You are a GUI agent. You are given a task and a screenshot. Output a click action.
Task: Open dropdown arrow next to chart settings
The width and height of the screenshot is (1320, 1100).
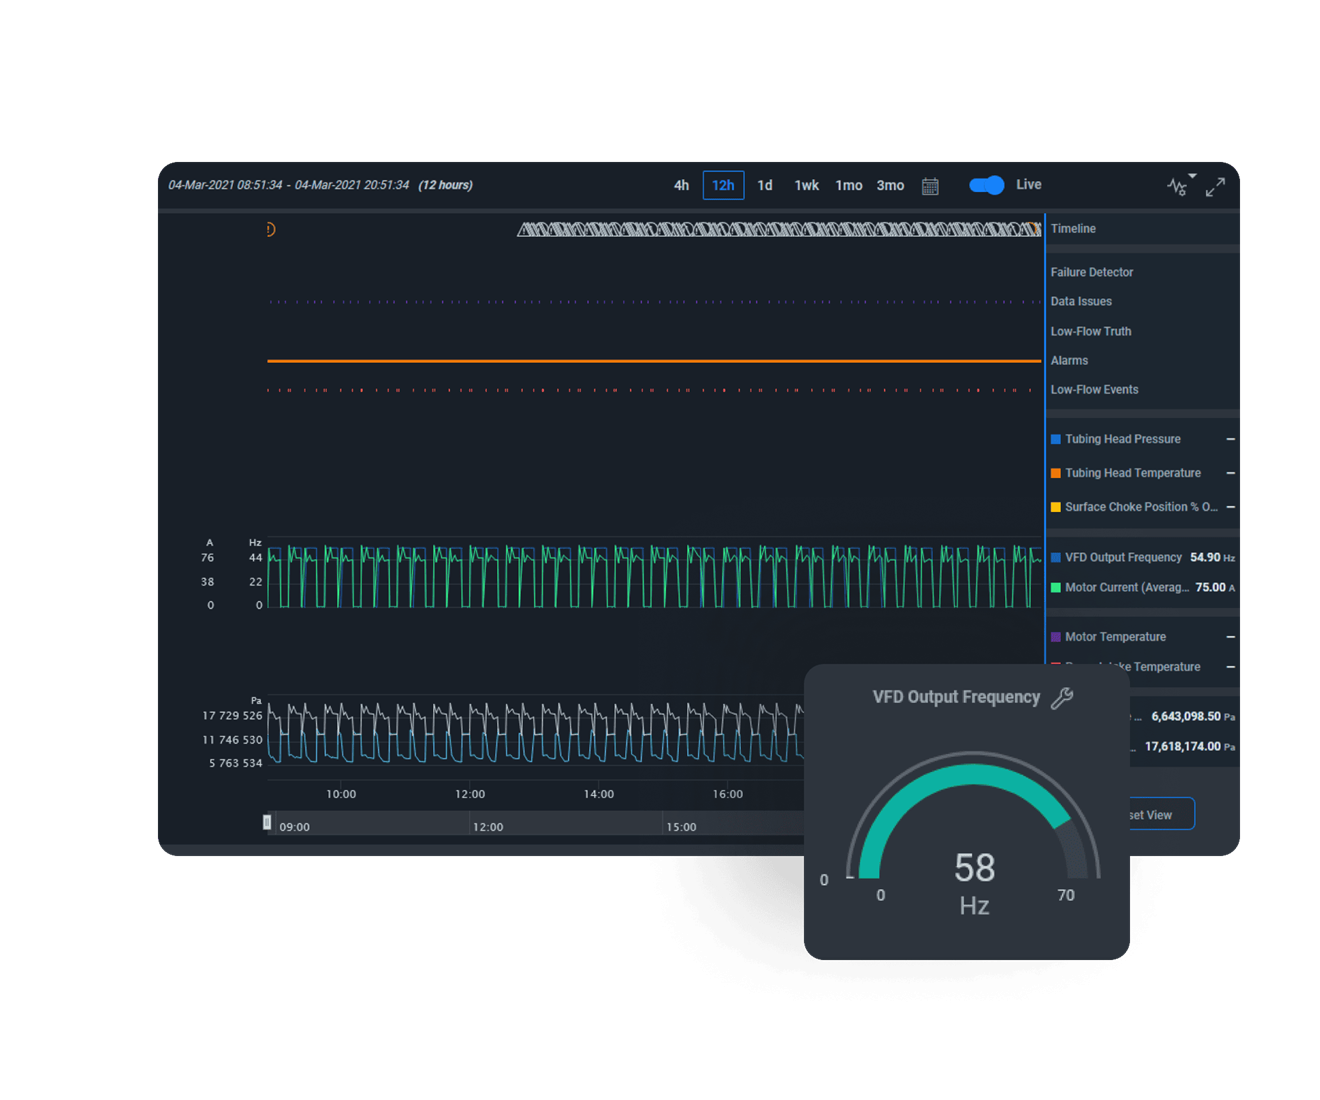(x=1192, y=176)
